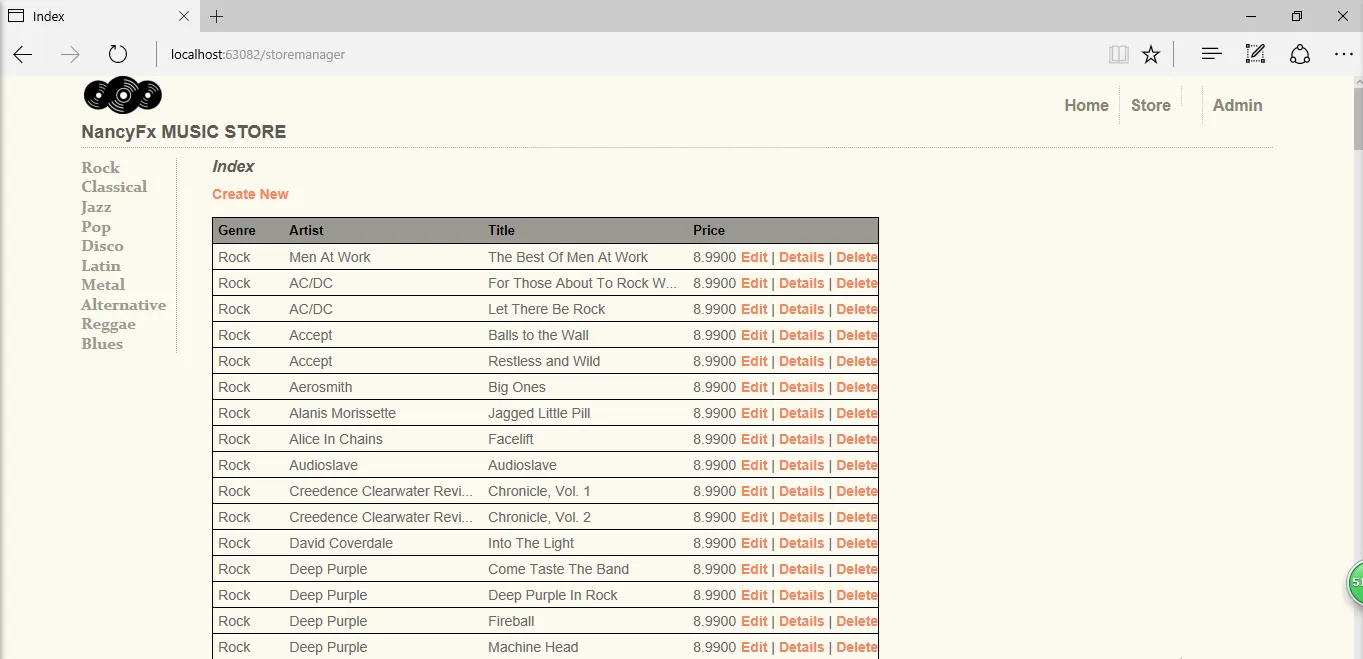Click the Create New link

[250, 194]
